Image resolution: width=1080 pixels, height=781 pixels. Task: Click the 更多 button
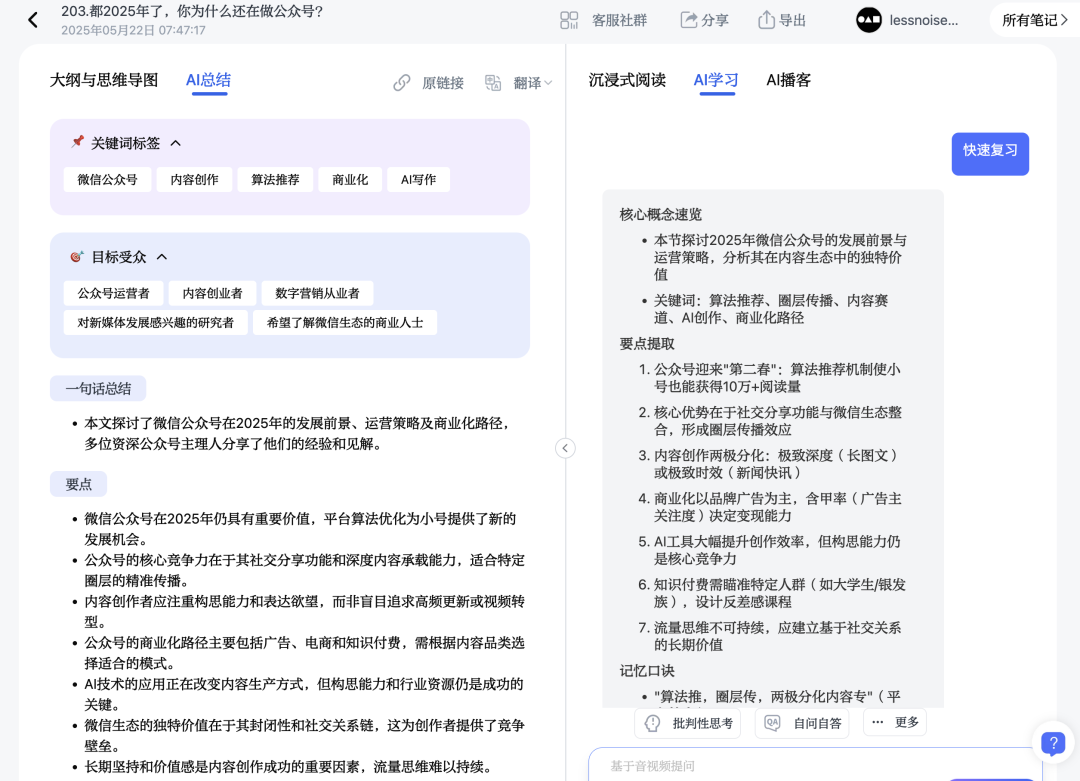[895, 722]
